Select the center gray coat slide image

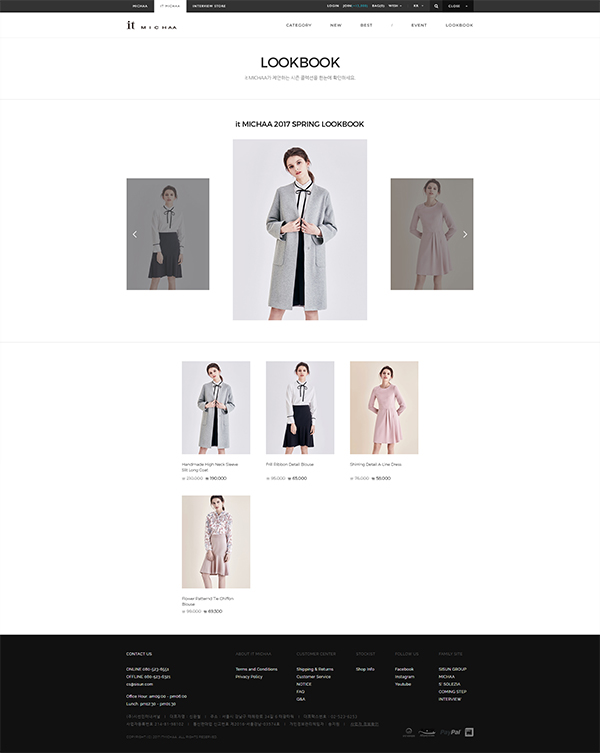(x=300, y=230)
